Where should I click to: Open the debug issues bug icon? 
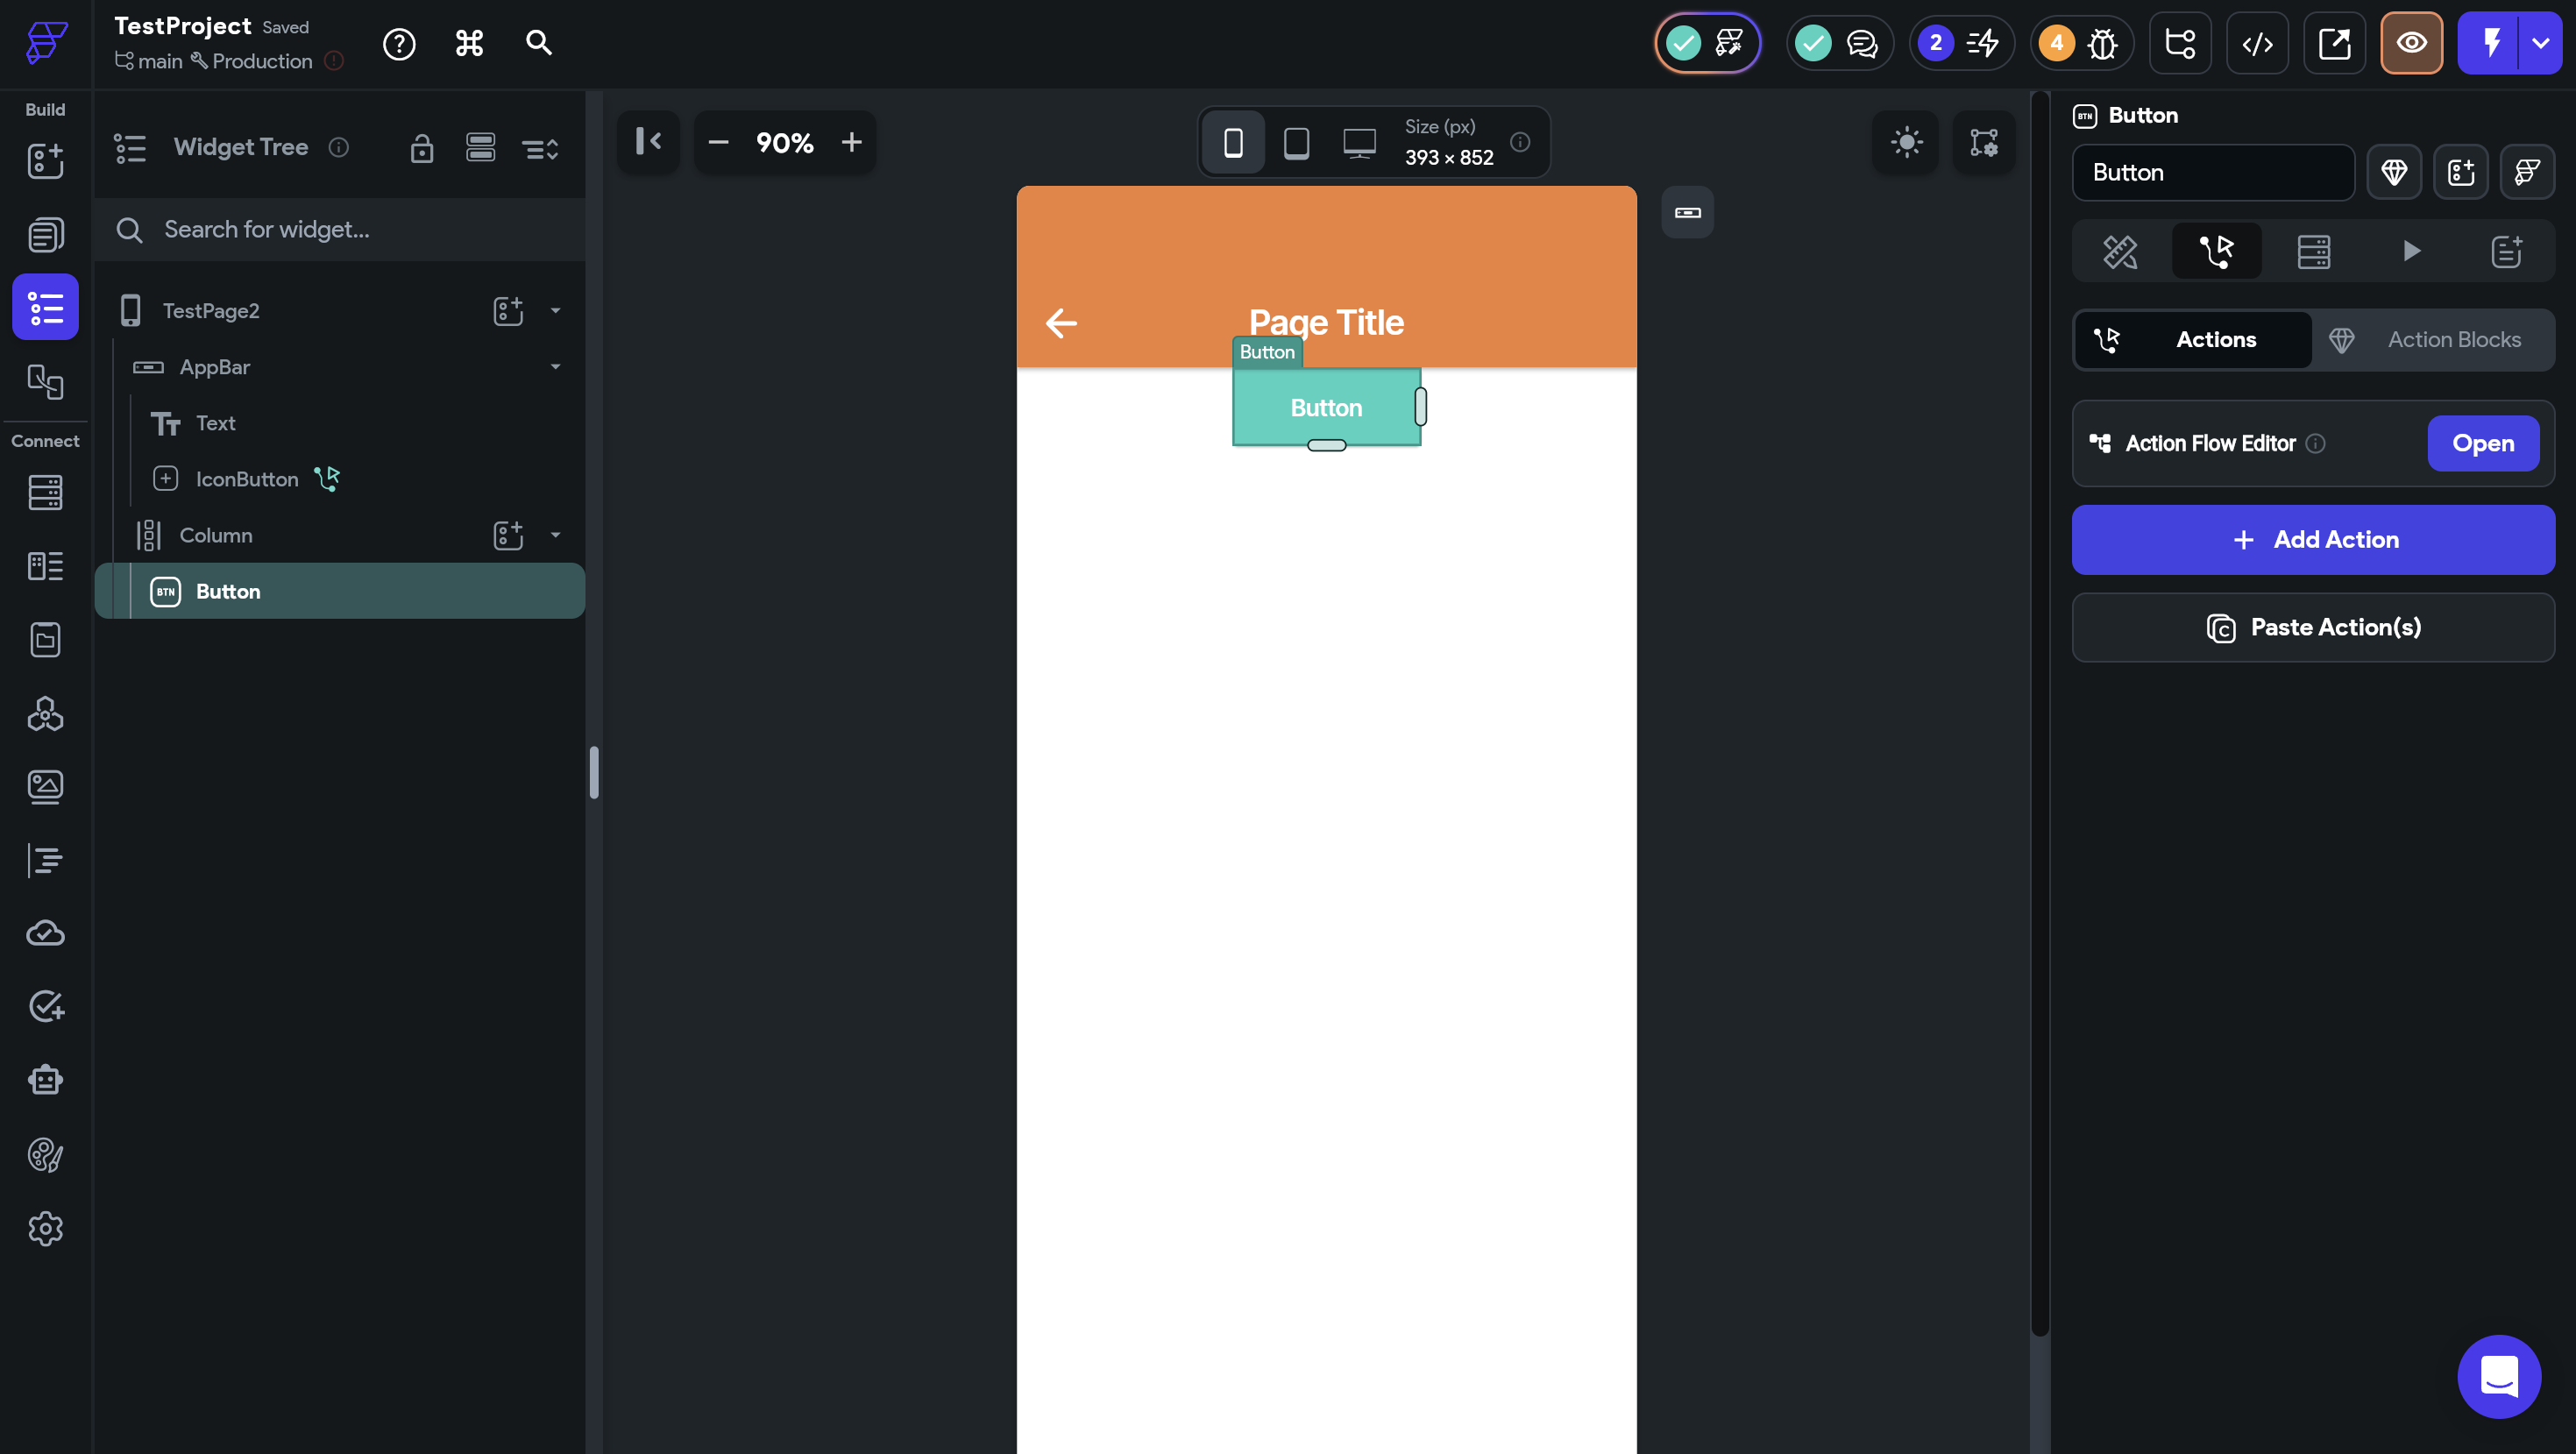tap(2102, 43)
